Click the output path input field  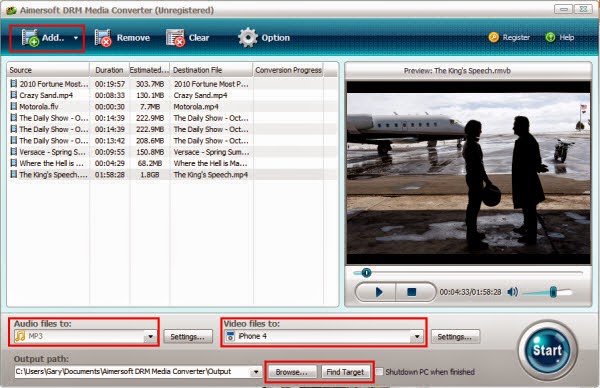point(132,372)
